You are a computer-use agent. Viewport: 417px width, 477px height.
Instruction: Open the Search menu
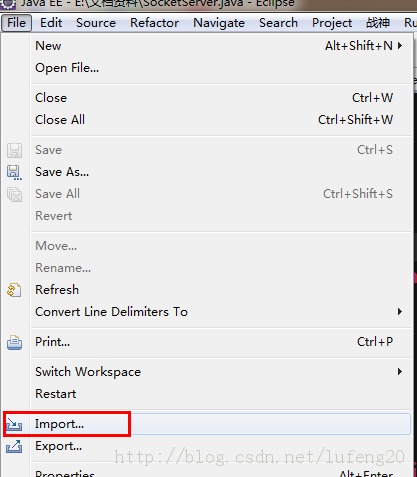[x=278, y=23]
